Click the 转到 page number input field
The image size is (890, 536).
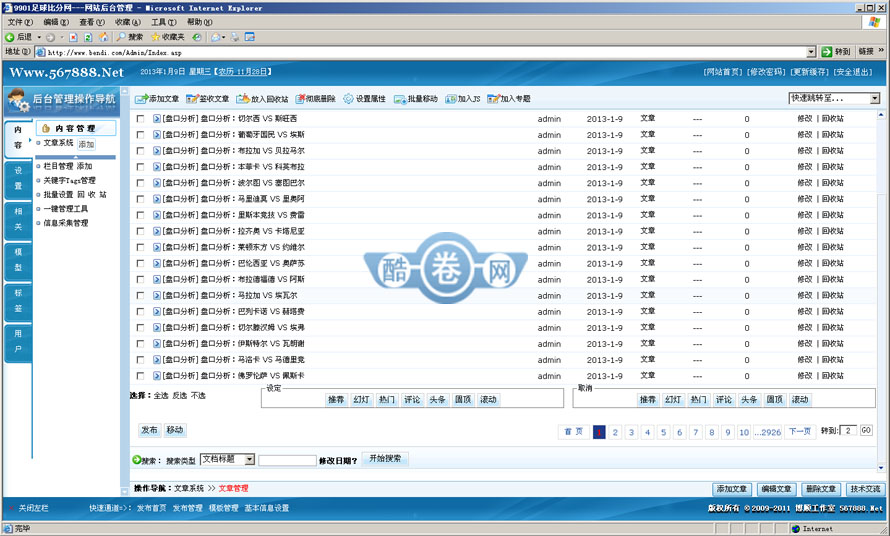pyautogui.click(x=848, y=431)
